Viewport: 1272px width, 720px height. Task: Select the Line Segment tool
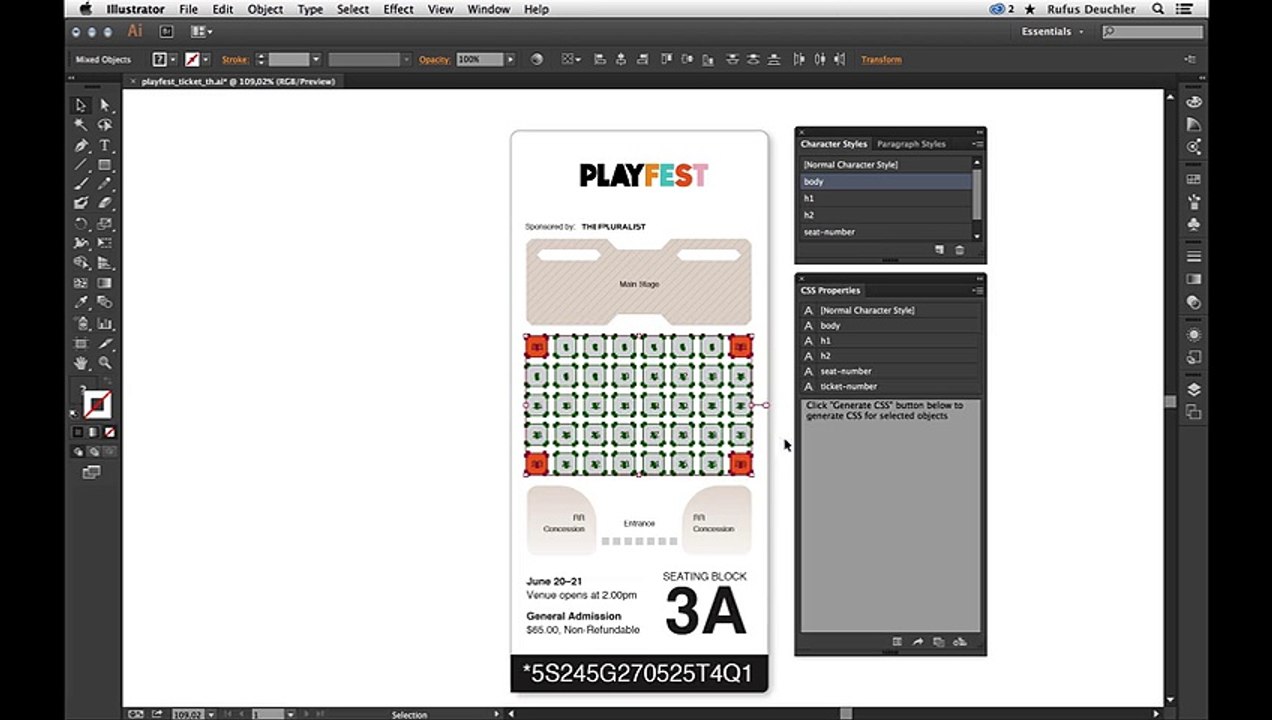(81, 165)
